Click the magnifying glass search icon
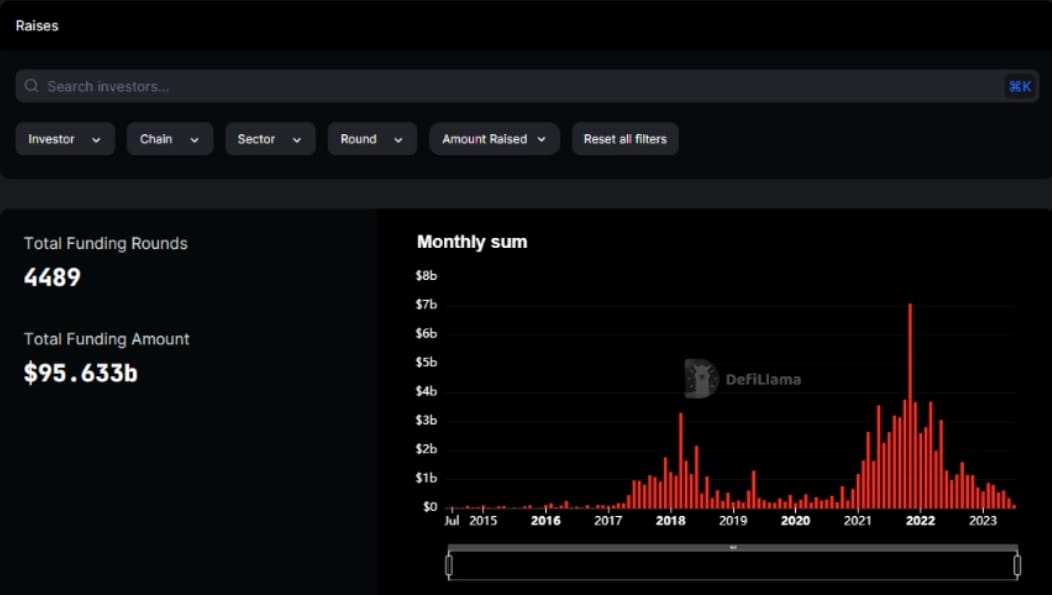Viewport: 1052px width, 595px height. 31,86
